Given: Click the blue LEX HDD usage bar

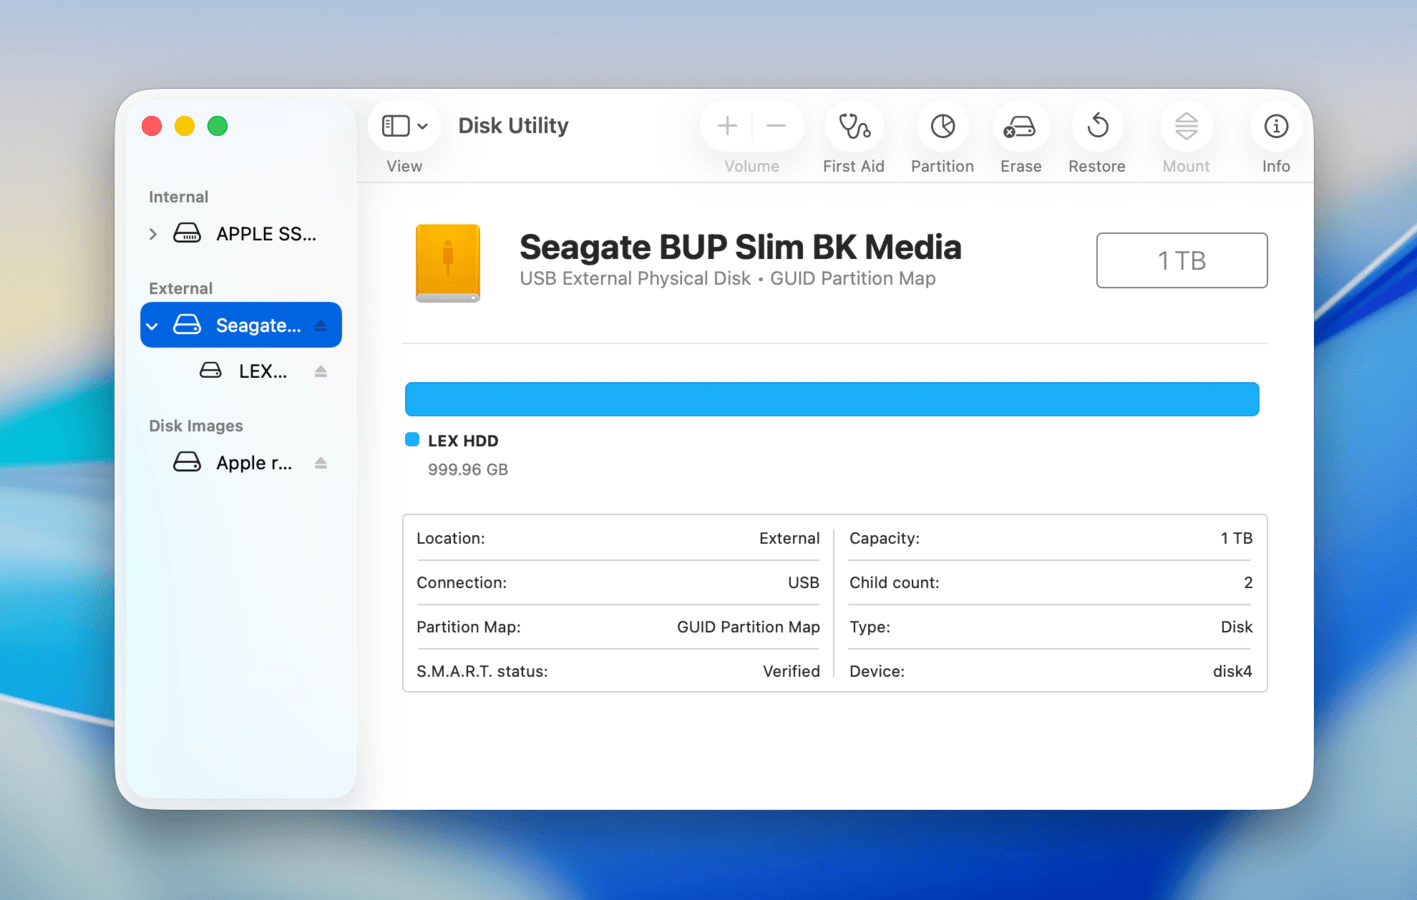Looking at the screenshot, I should pos(831,399).
